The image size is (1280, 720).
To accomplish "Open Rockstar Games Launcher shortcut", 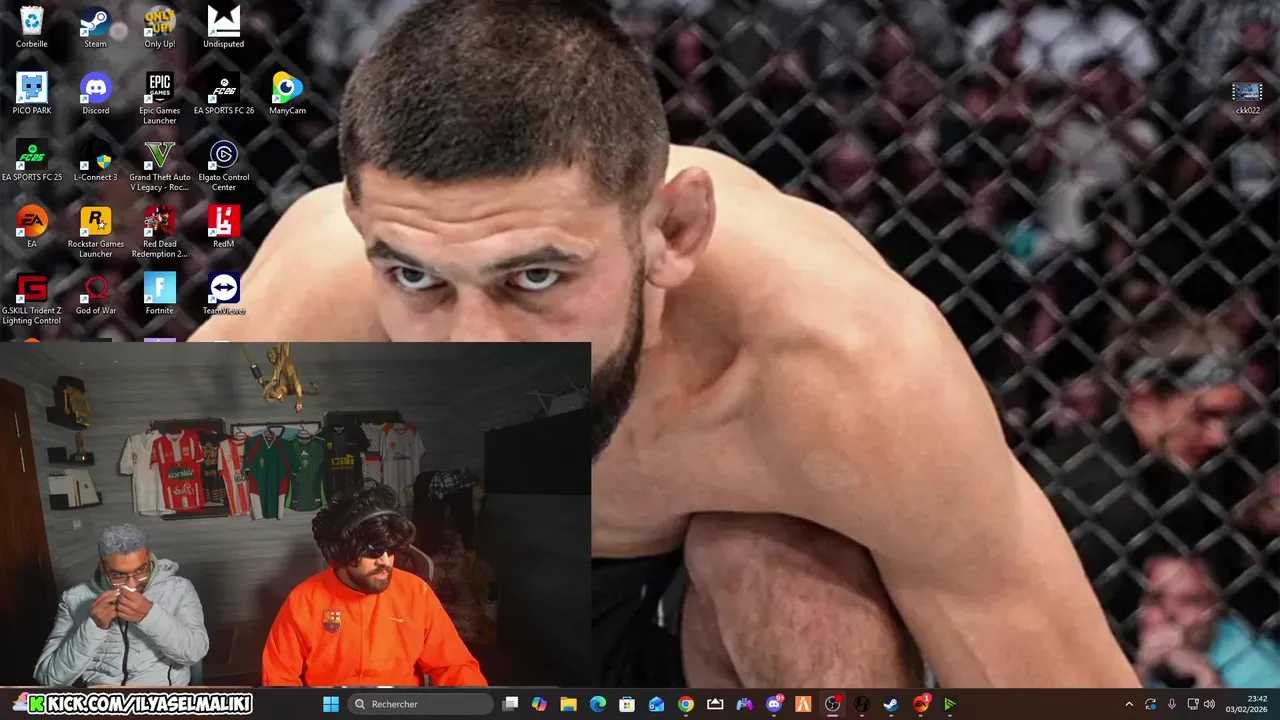I will tap(95, 233).
